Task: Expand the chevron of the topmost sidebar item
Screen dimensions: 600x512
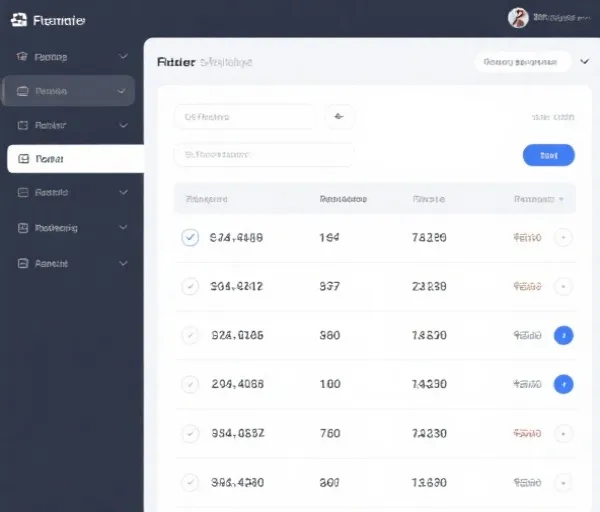Action: [x=123, y=57]
